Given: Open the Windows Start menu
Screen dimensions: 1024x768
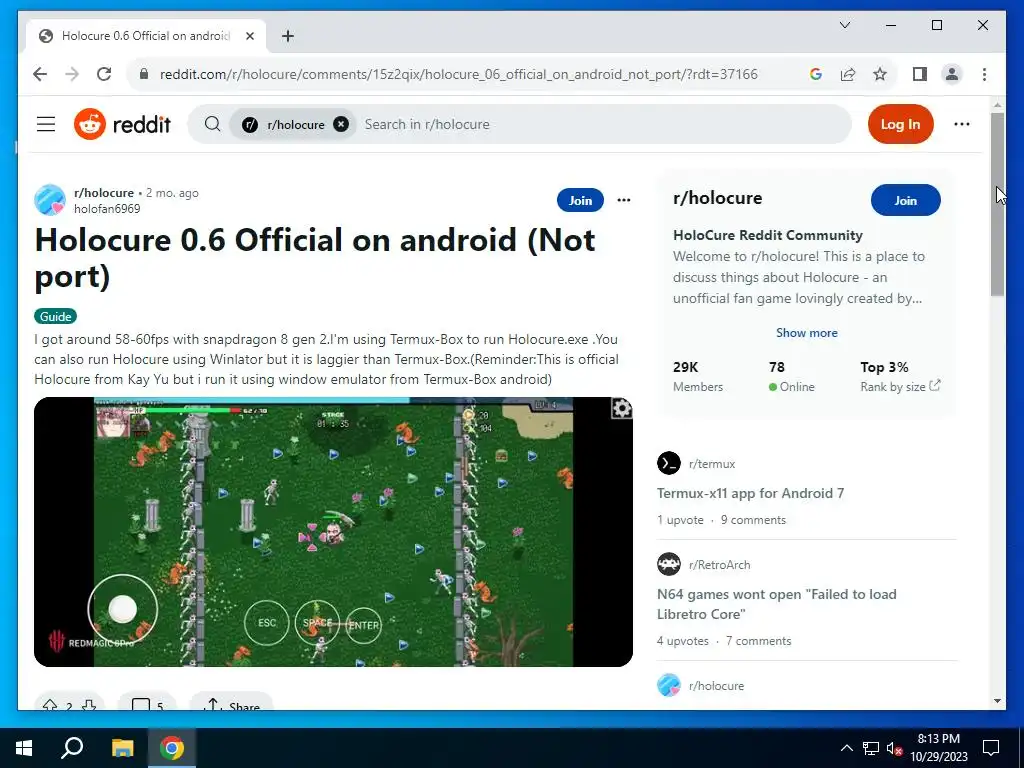Looking at the screenshot, I should [x=24, y=748].
